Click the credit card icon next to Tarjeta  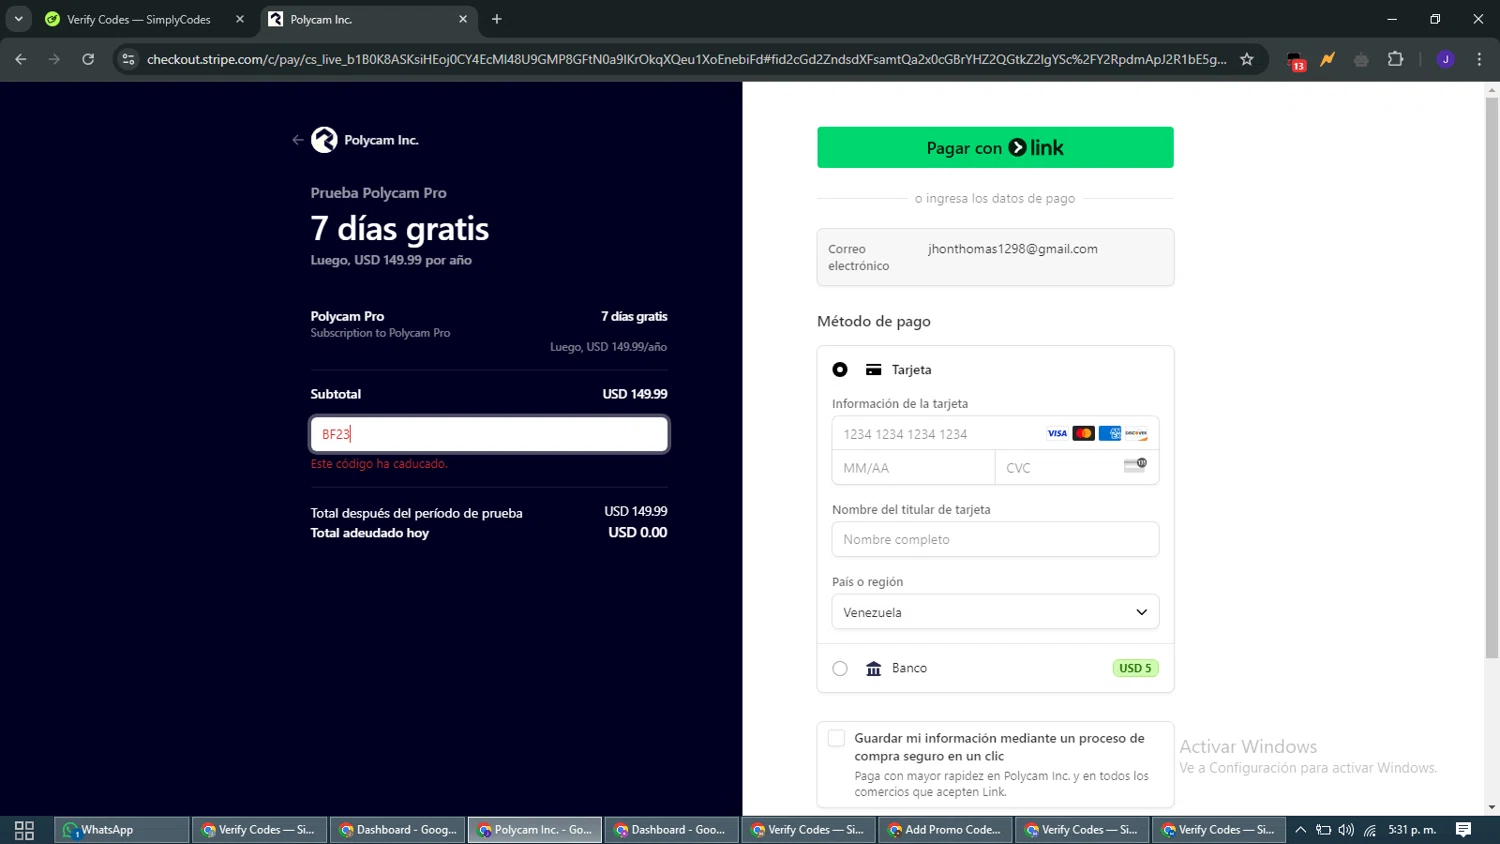[x=873, y=370]
